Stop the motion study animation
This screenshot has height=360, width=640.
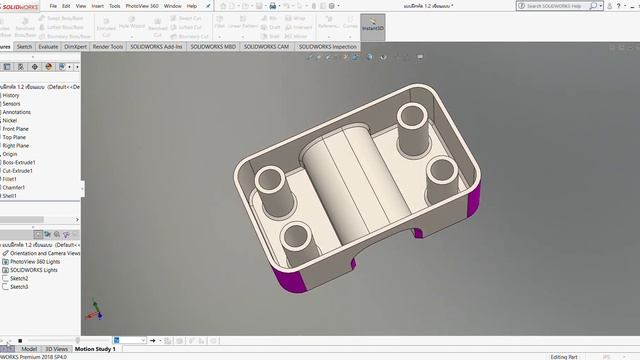coord(20,340)
